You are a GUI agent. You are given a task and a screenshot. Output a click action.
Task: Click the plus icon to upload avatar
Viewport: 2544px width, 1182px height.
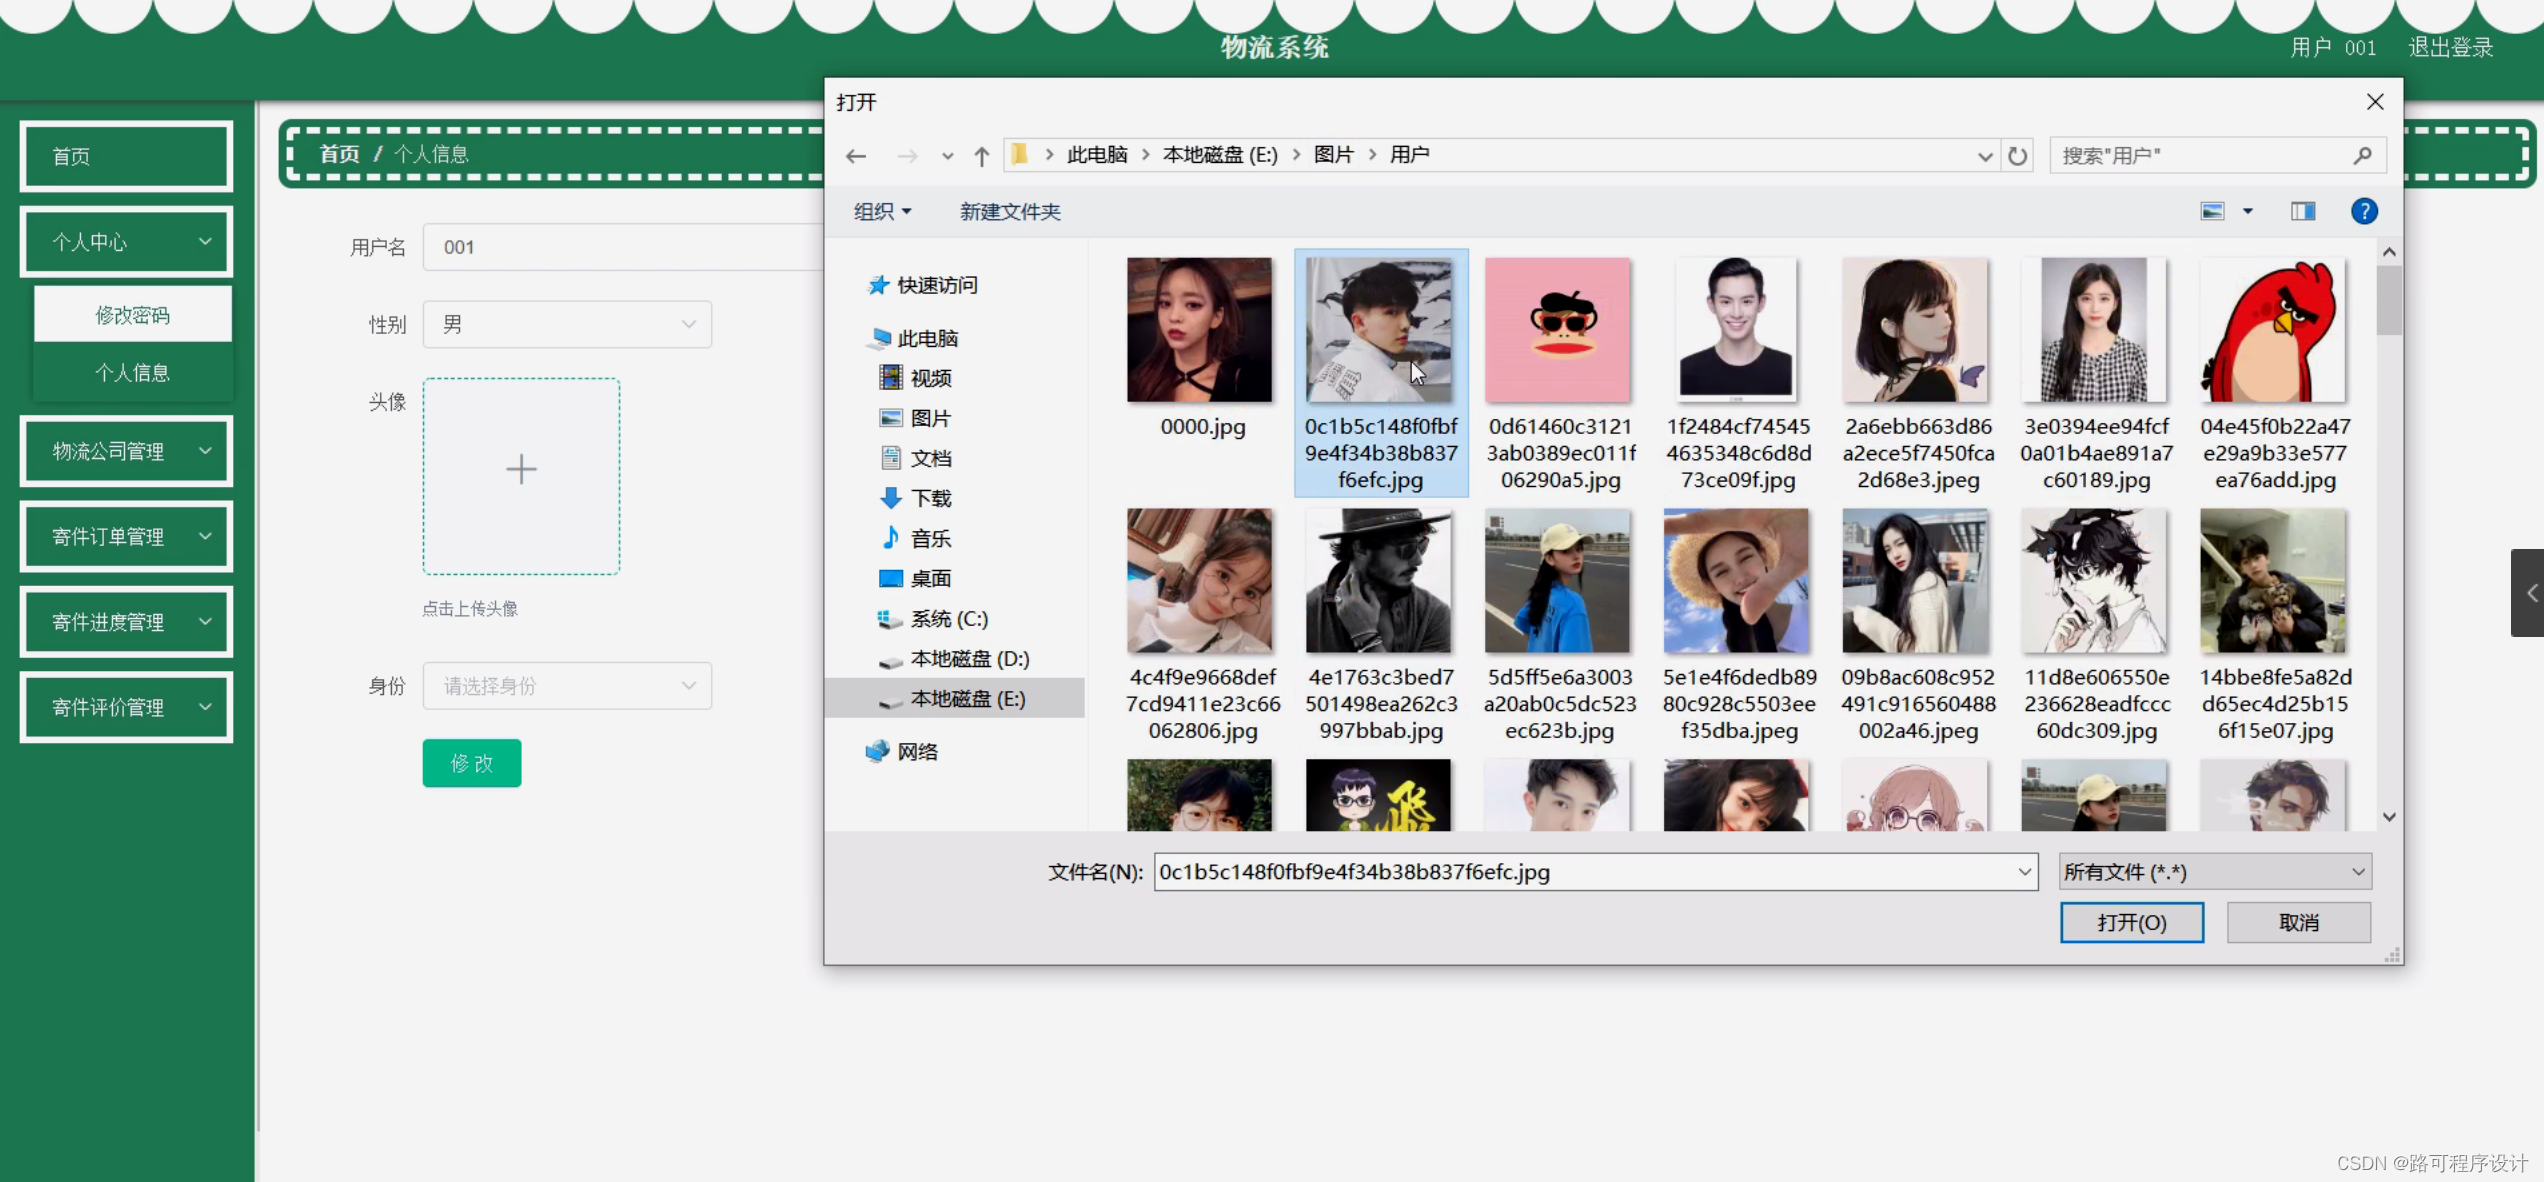(x=521, y=470)
